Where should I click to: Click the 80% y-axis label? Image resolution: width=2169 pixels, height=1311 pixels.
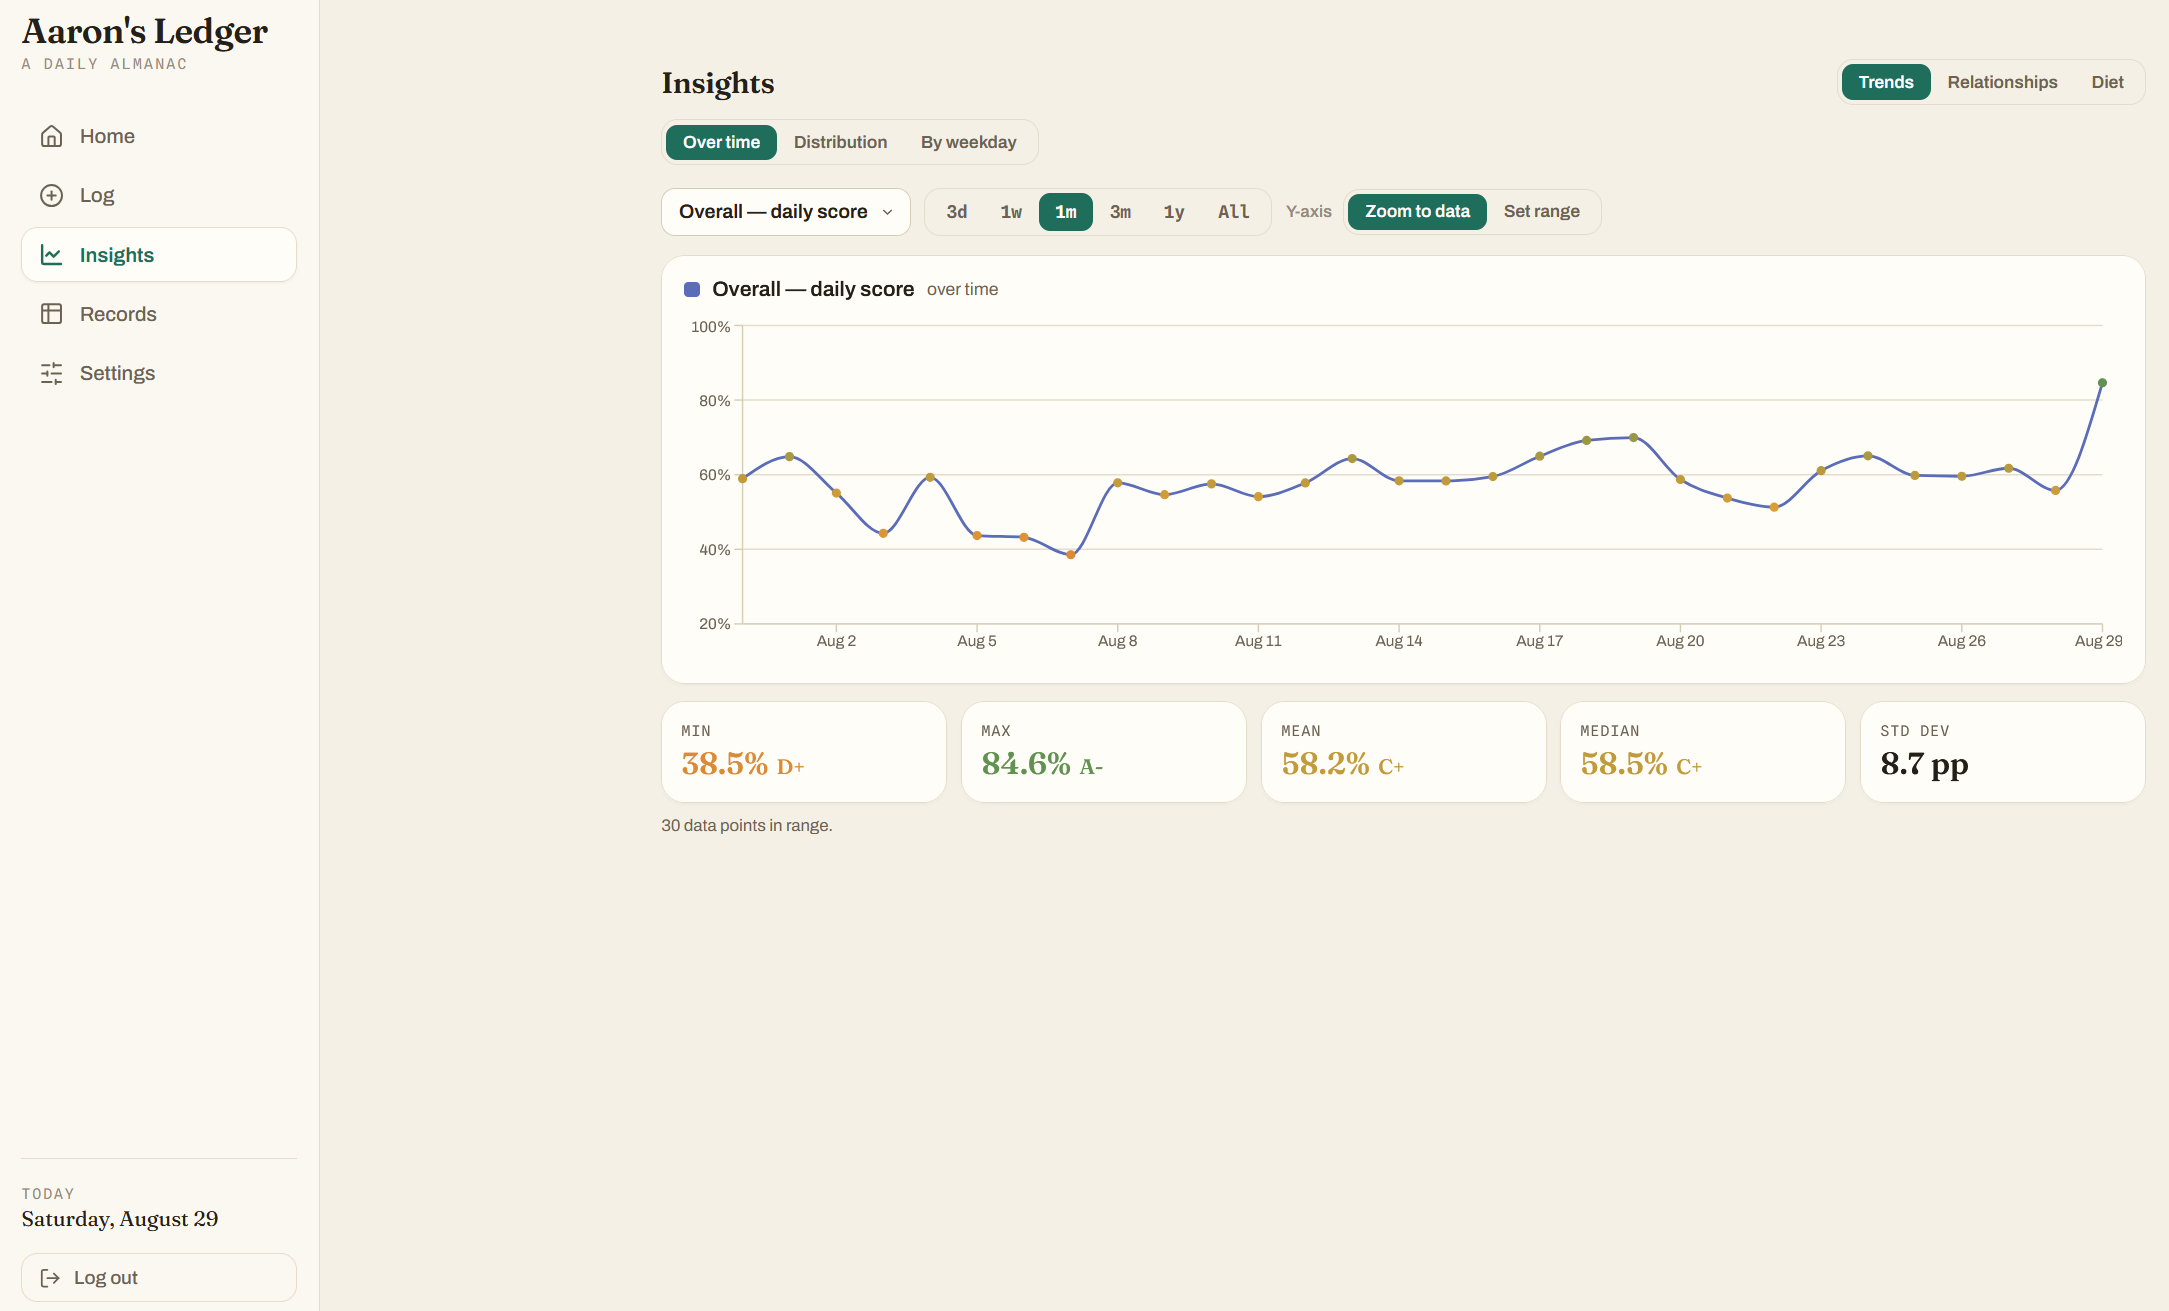tap(714, 401)
